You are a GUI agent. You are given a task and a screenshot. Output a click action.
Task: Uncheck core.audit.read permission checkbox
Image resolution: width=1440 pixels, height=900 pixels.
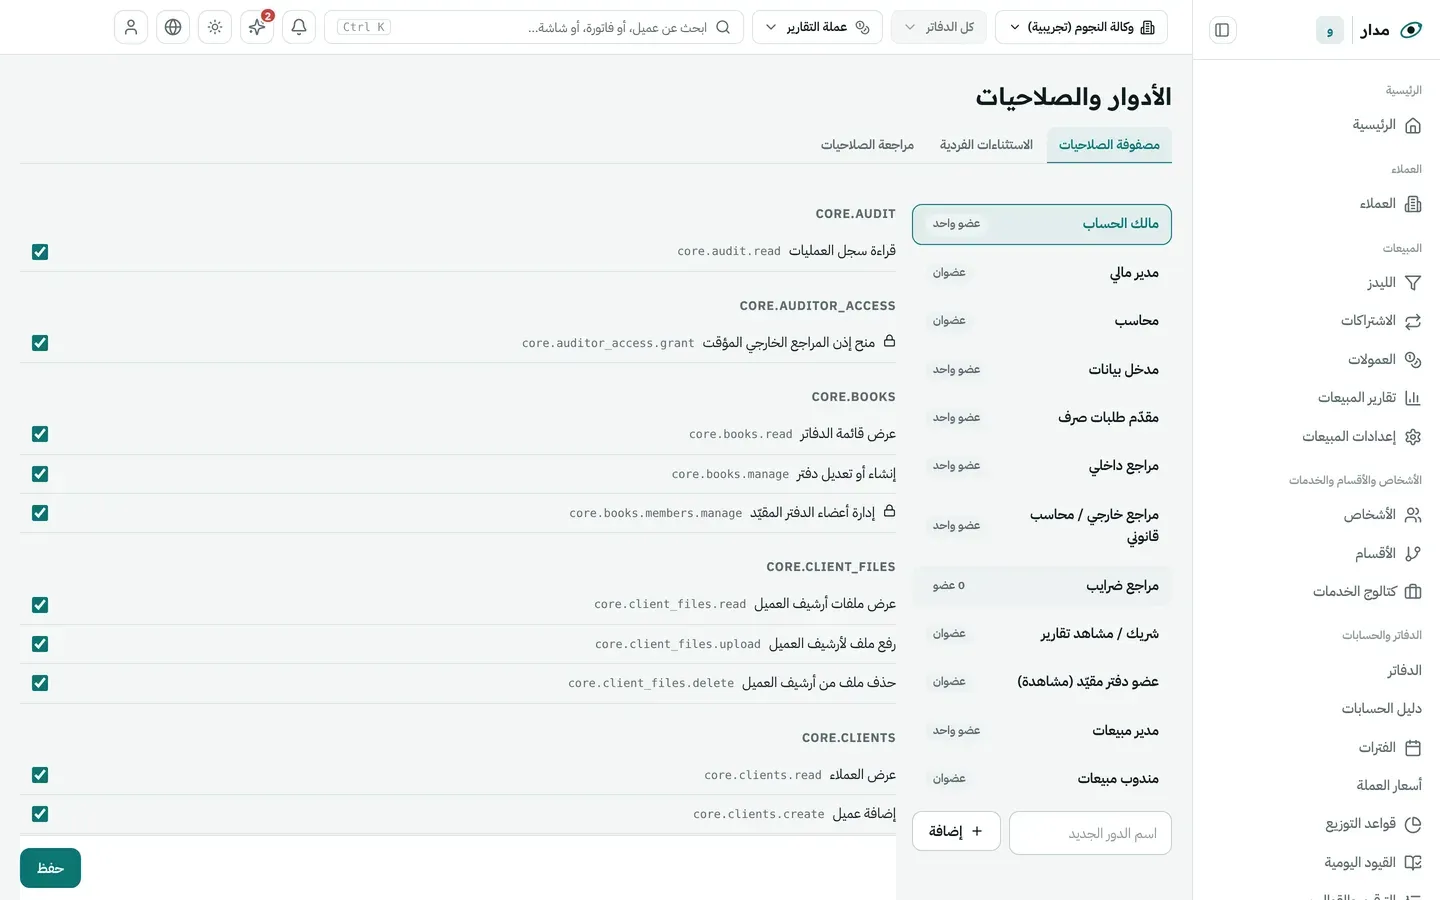point(40,252)
